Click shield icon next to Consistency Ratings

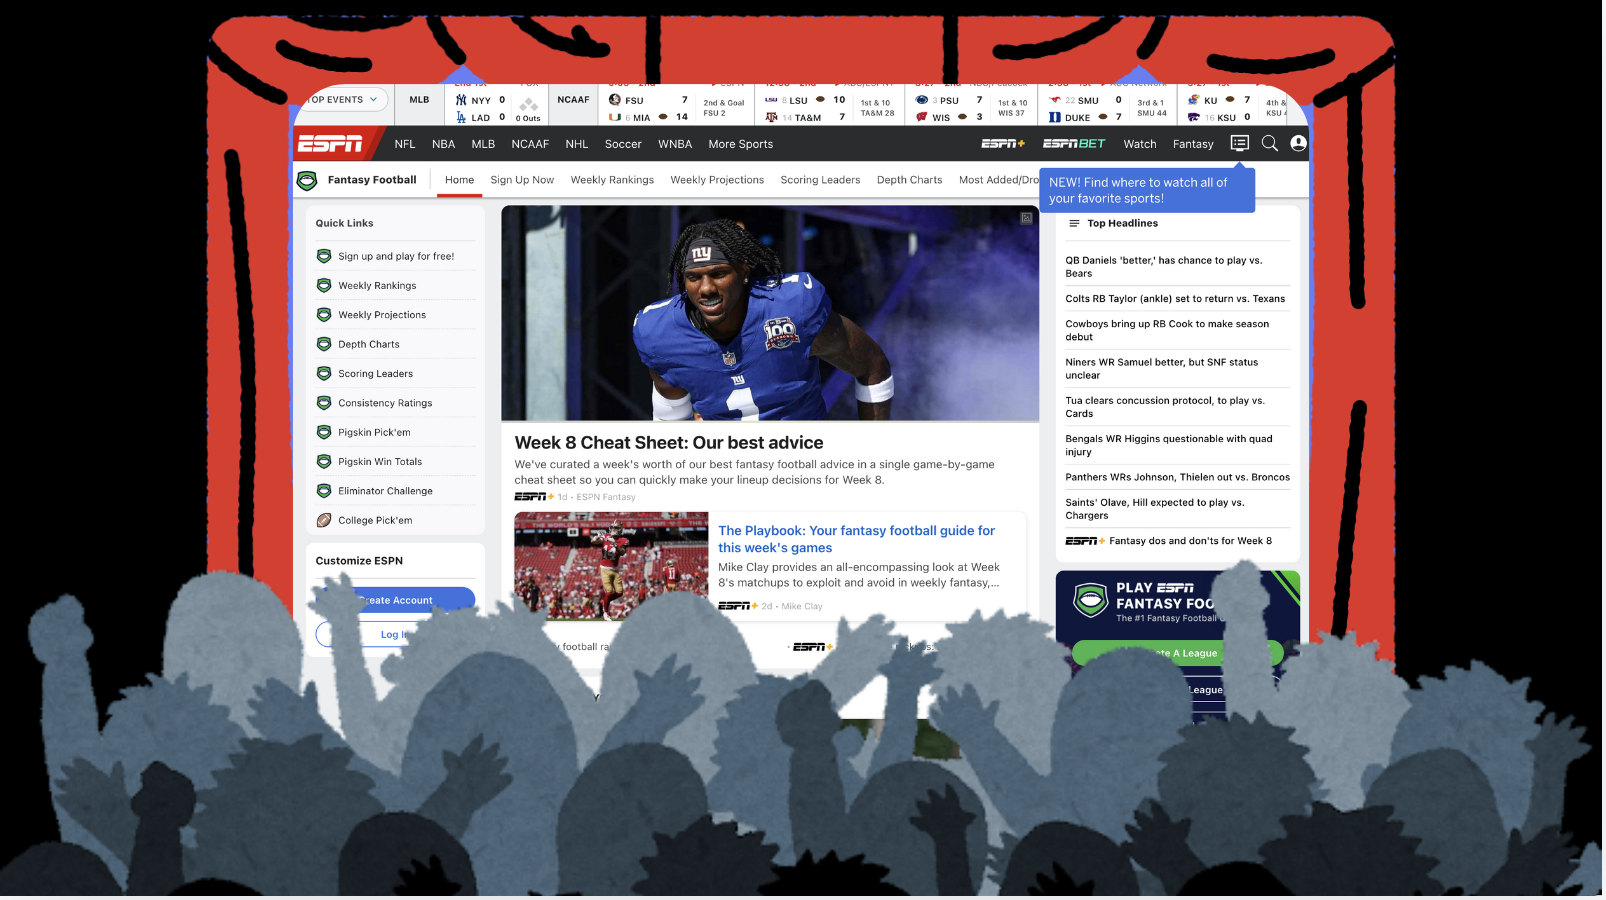324,403
